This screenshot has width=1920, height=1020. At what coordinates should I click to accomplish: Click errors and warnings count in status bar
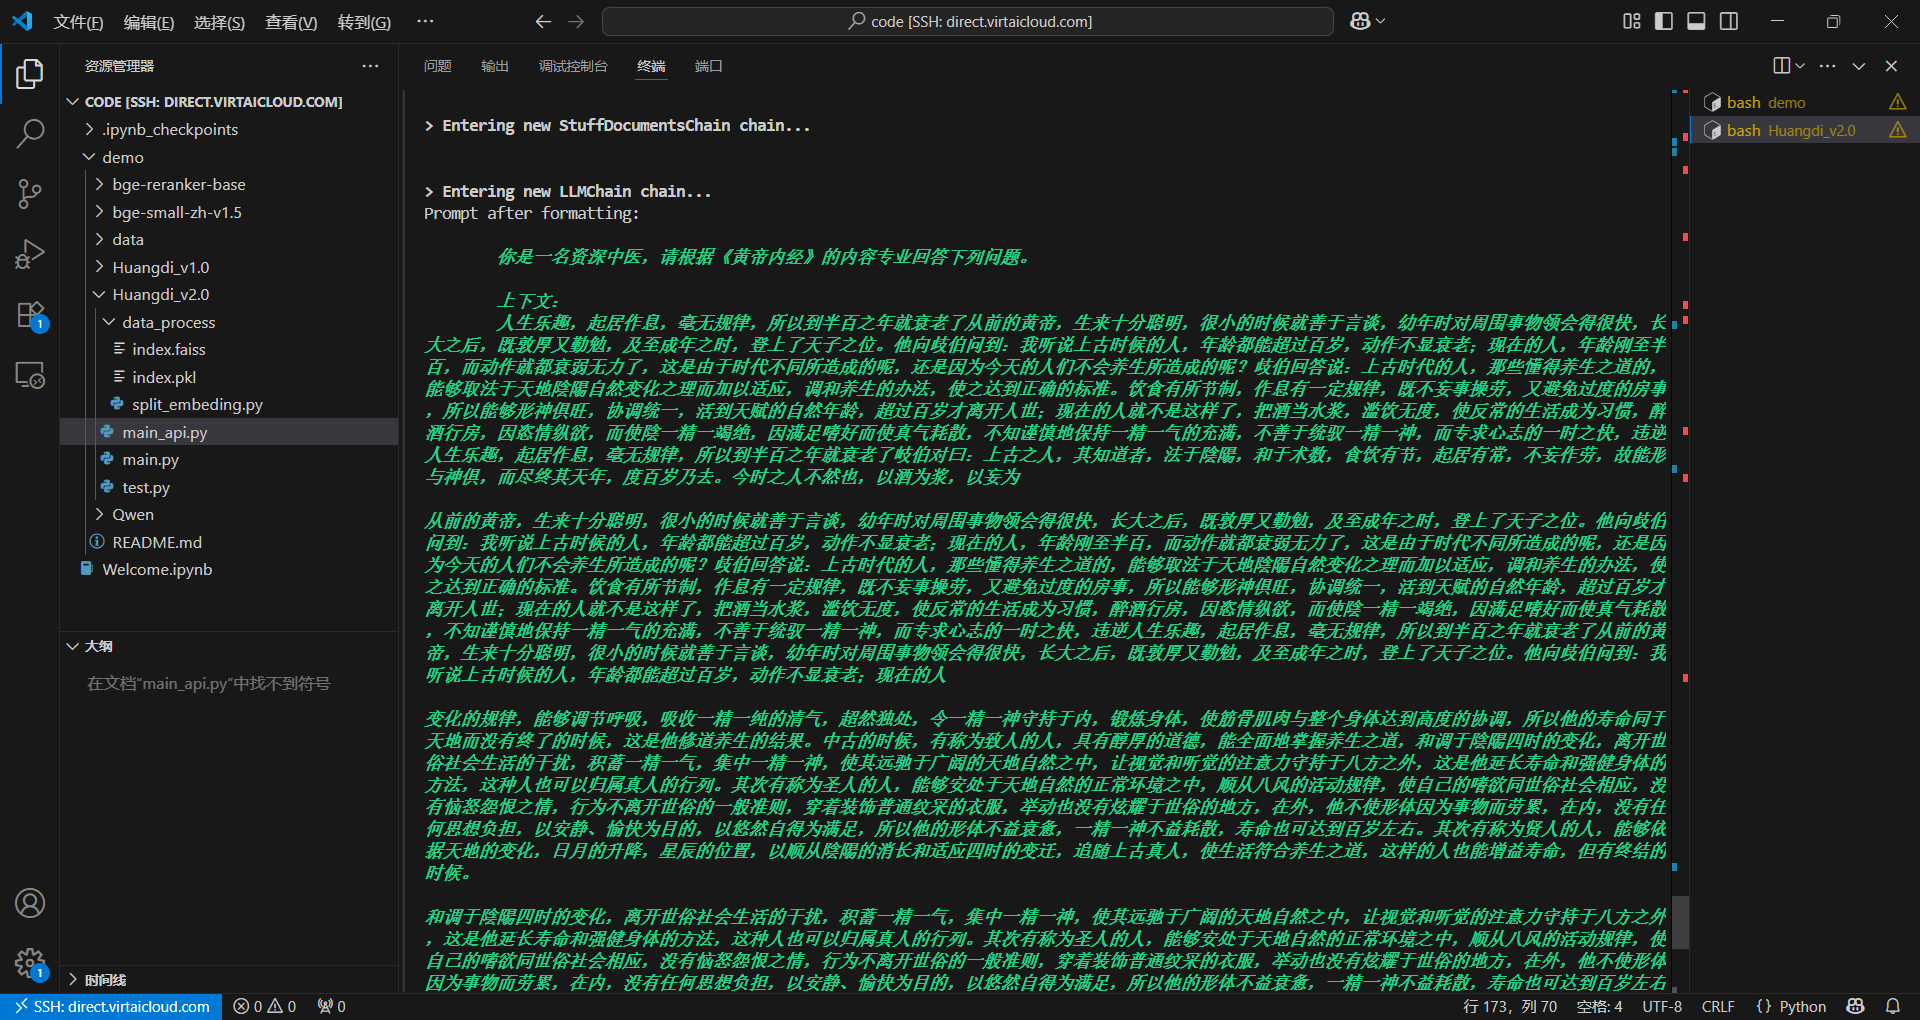point(265,1006)
